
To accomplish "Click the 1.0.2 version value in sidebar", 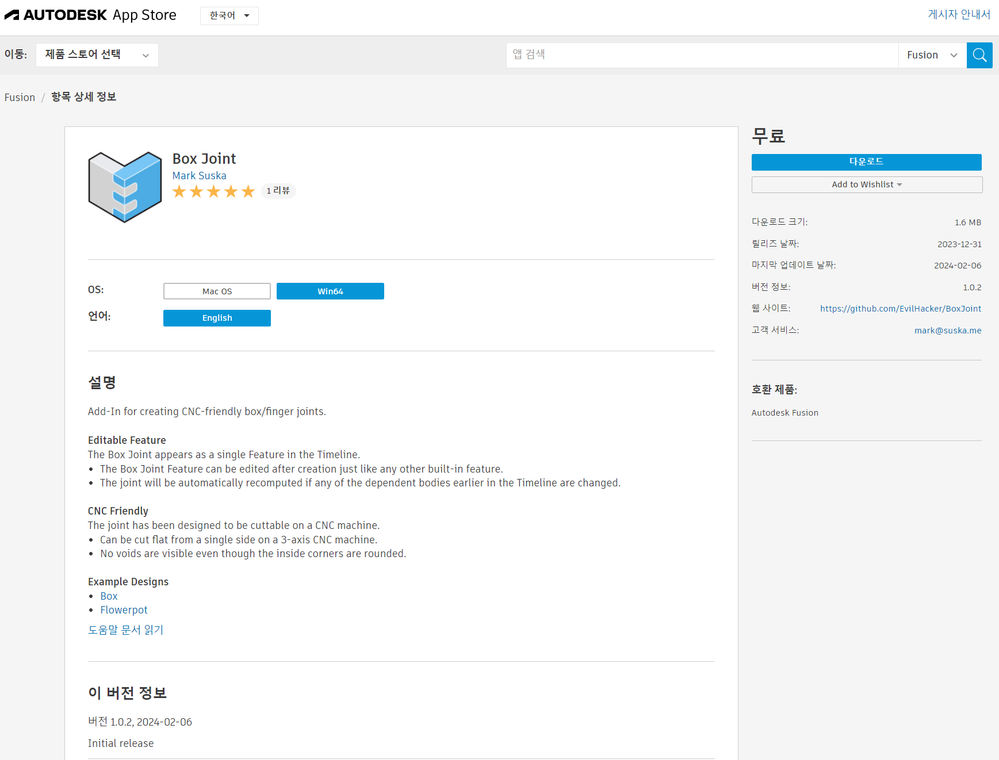I will point(972,287).
